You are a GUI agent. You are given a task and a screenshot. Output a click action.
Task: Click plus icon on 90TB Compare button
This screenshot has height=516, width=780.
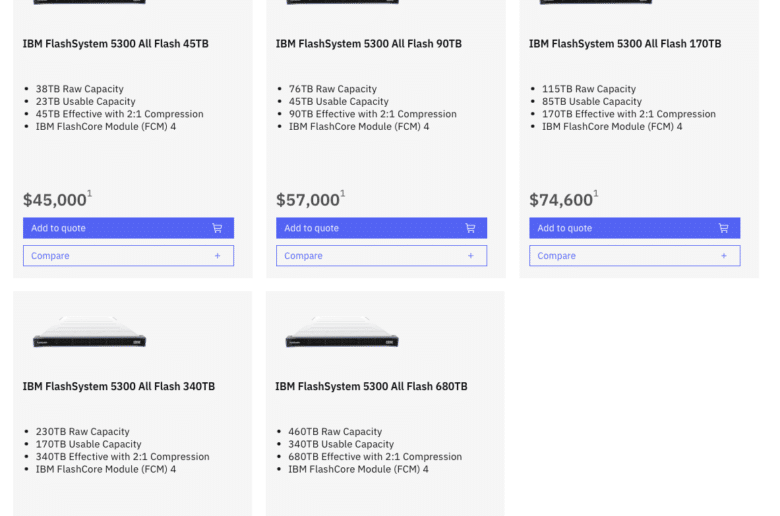(471, 256)
